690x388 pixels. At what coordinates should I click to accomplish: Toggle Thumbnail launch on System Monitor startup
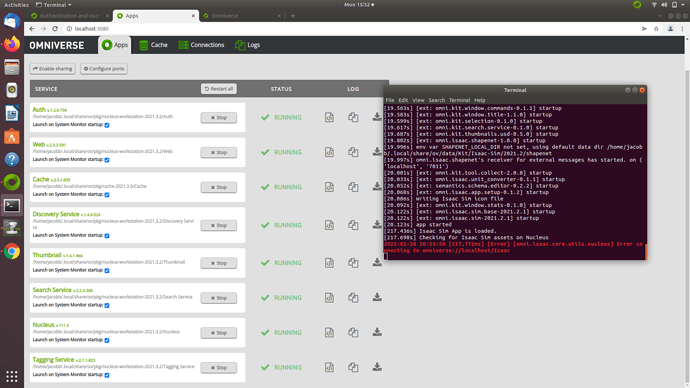tap(107, 271)
